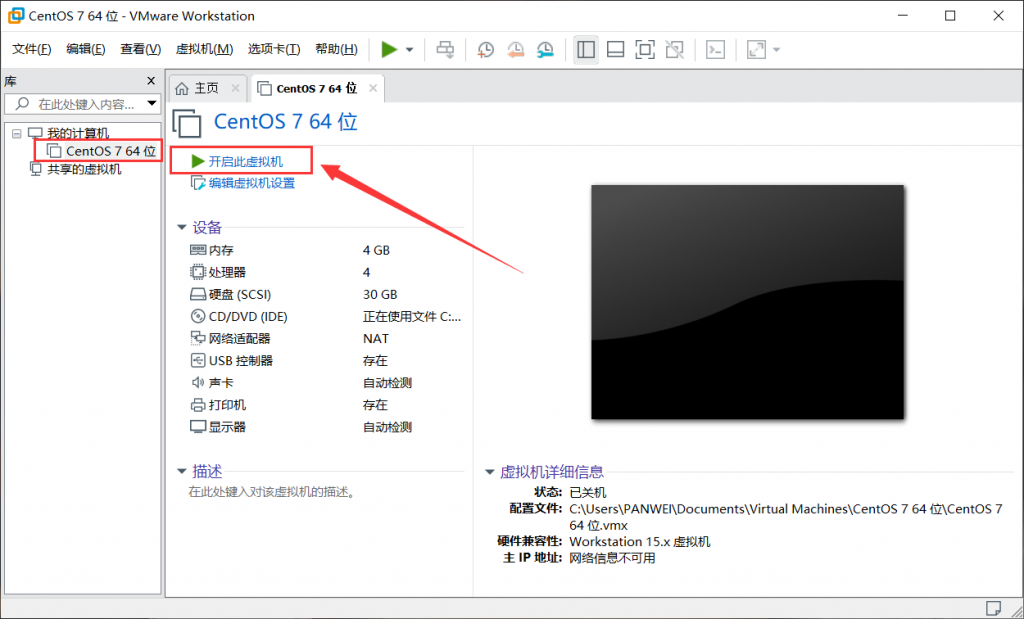Click the 4 GB memory value

(376, 250)
